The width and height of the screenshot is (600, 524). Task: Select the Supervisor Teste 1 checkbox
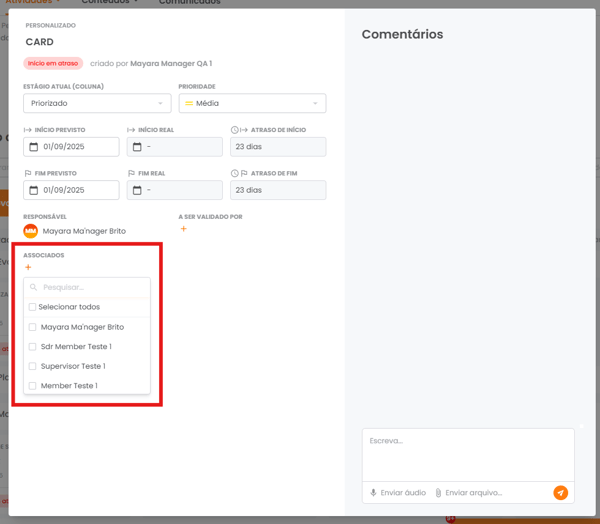tap(33, 366)
